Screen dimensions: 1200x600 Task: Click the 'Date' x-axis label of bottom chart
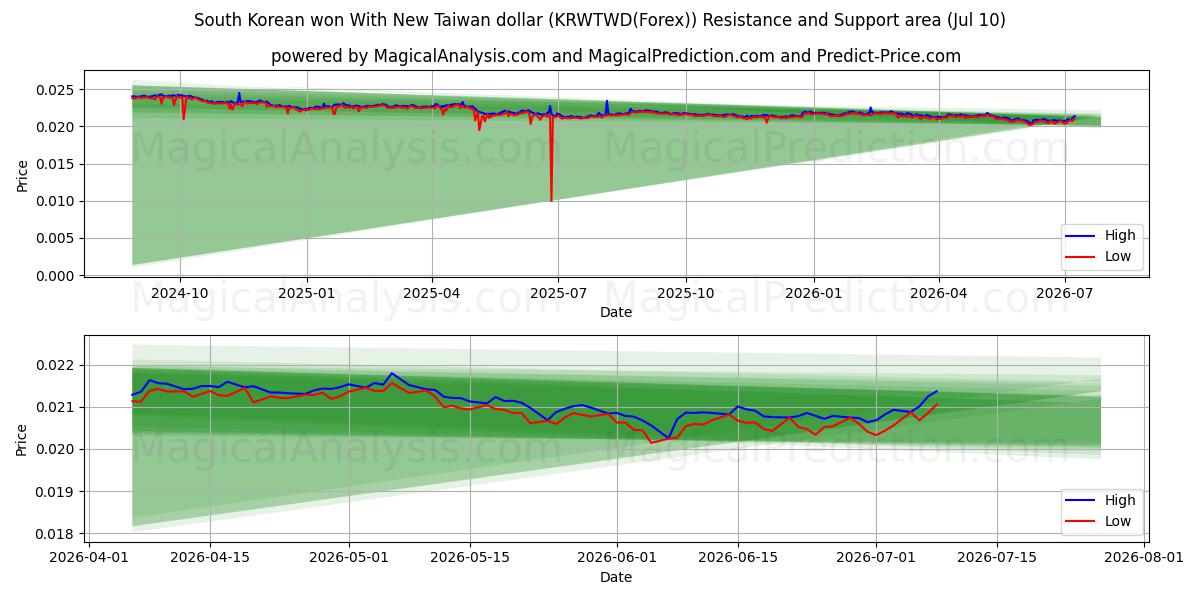[x=616, y=577]
